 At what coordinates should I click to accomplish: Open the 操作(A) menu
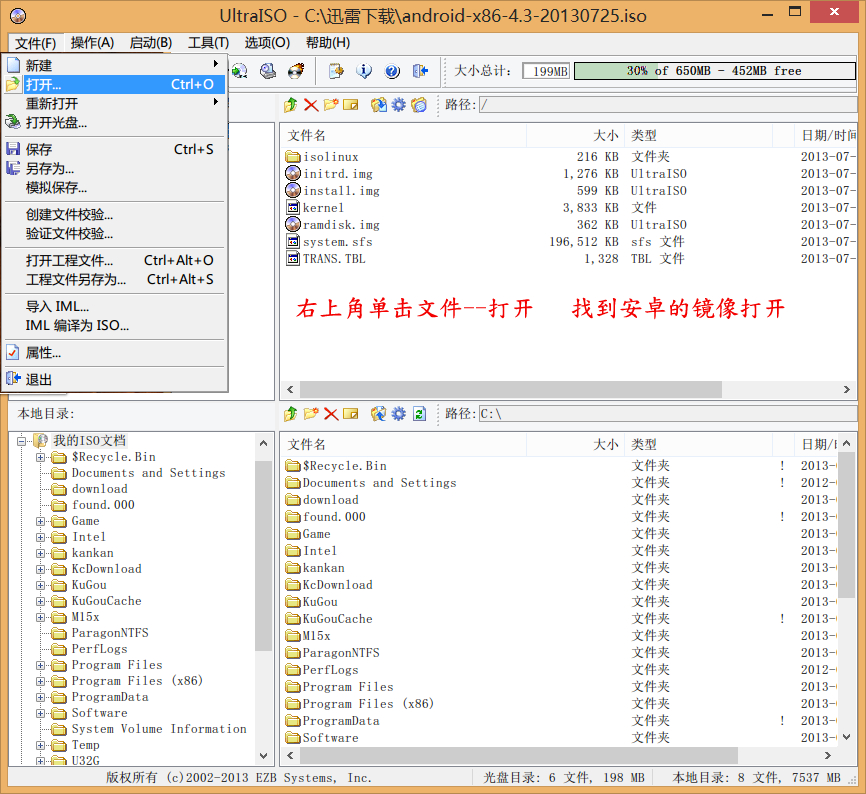click(x=92, y=43)
